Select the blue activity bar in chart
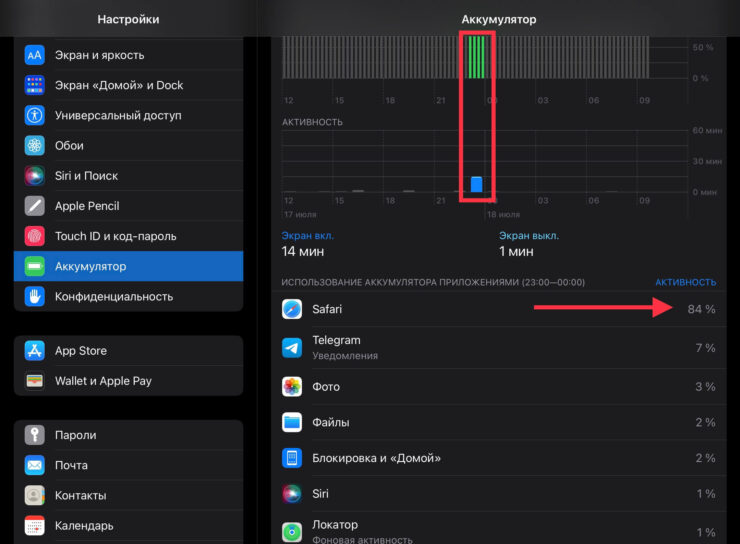Image resolution: width=740 pixels, height=544 pixels. [476, 183]
